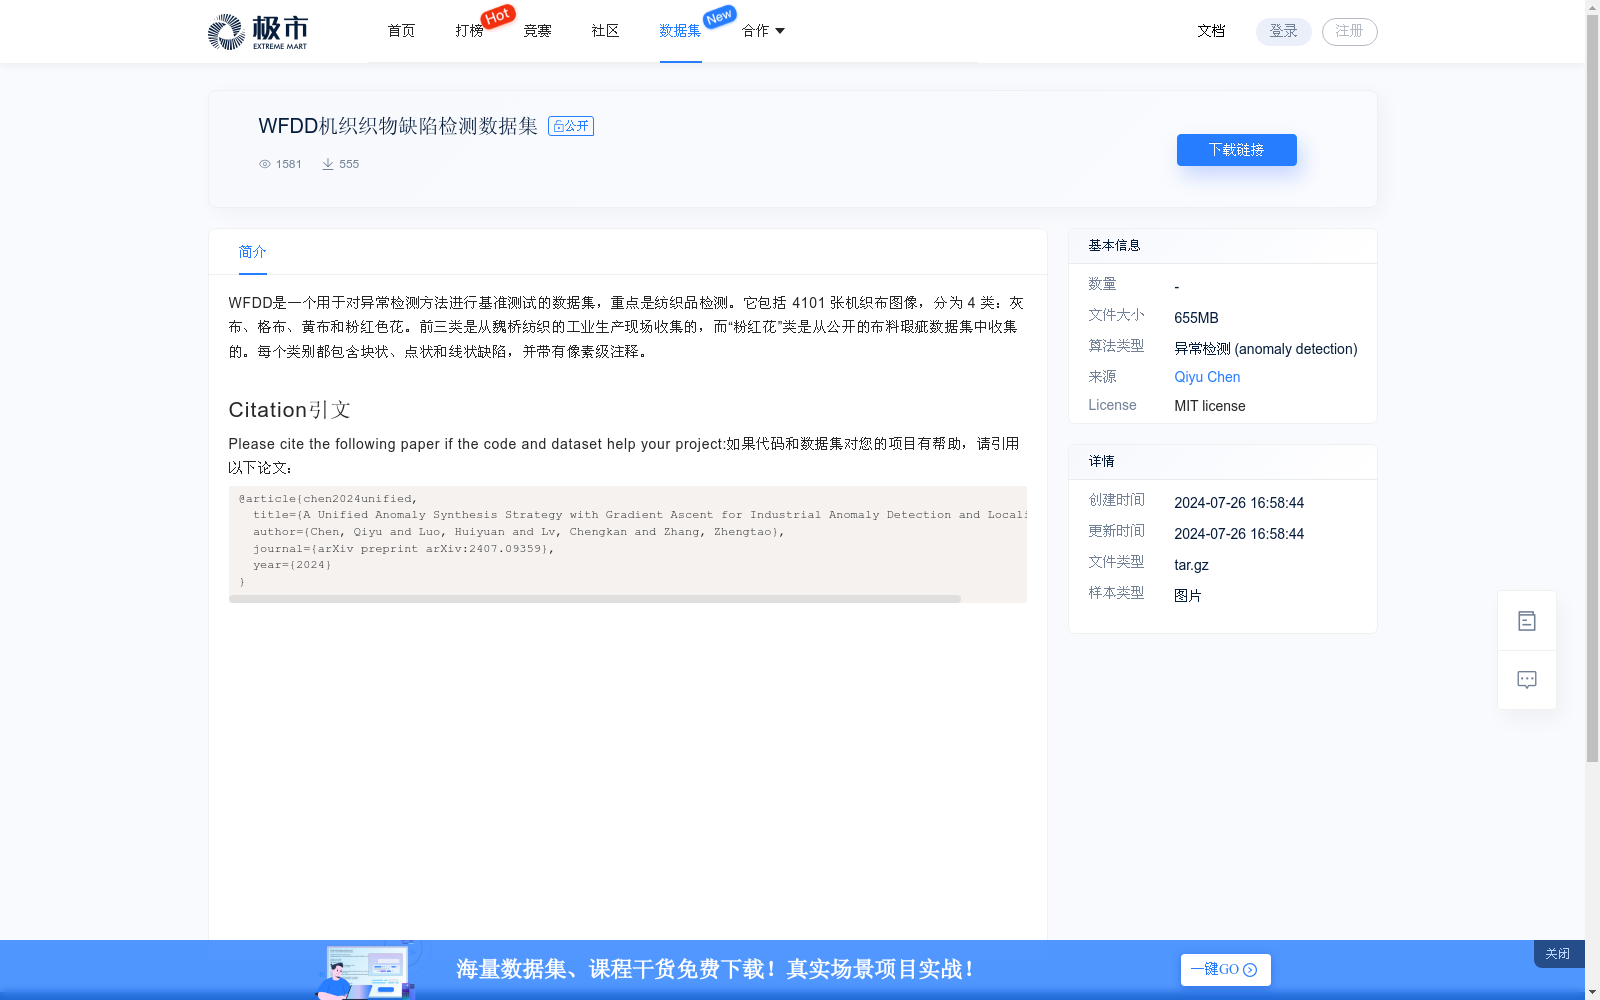Click the 655MB file size value

click(x=1196, y=318)
